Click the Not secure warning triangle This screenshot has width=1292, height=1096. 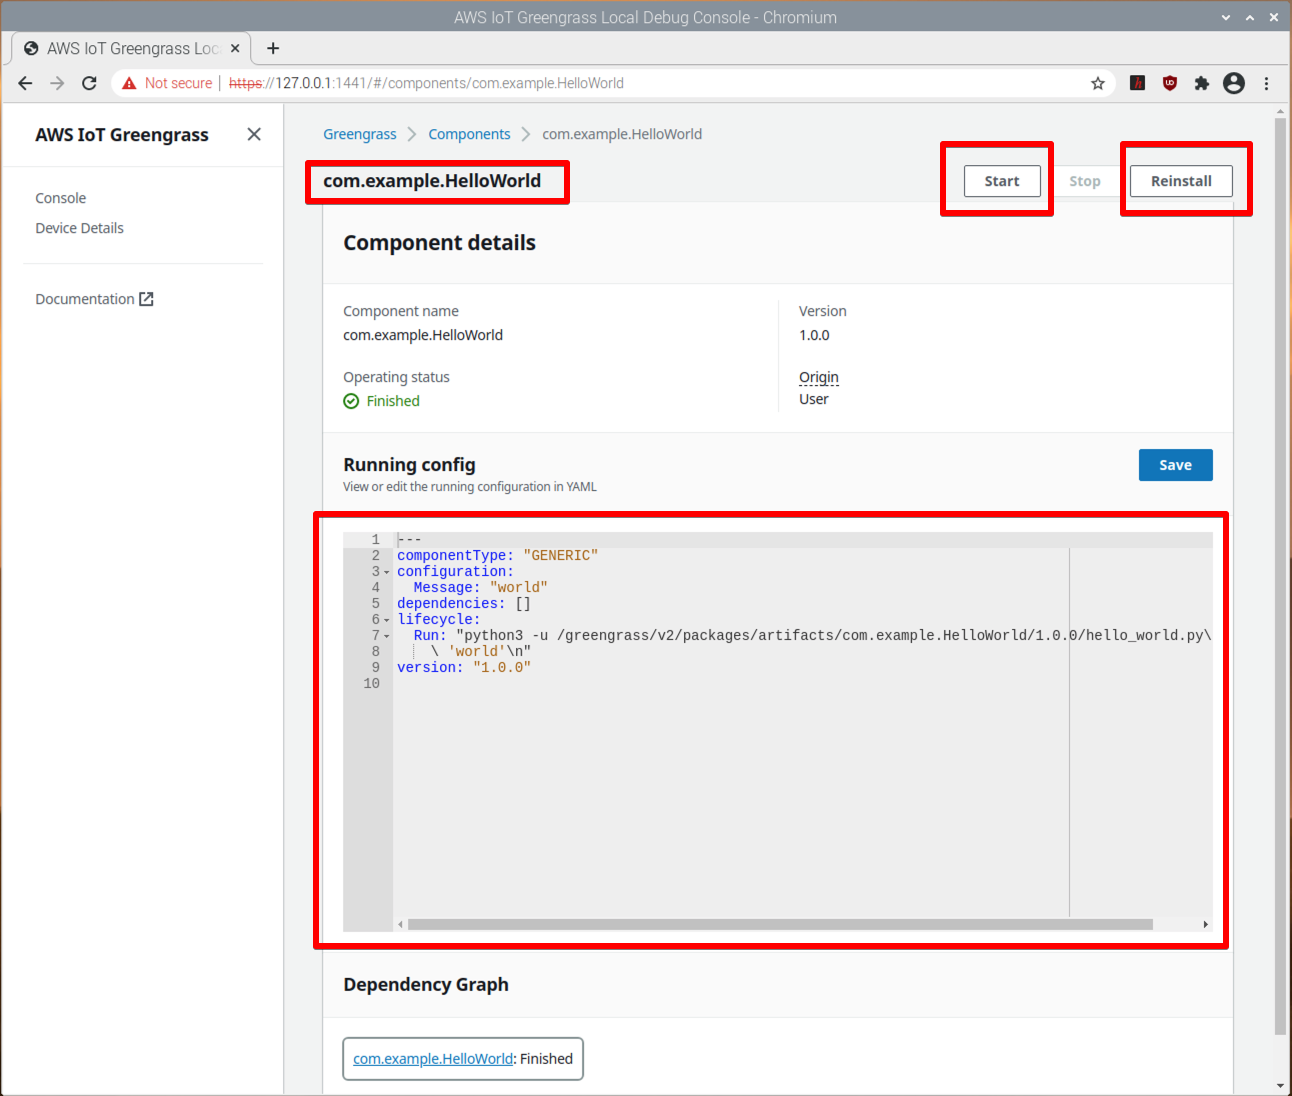[x=129, y=83]
